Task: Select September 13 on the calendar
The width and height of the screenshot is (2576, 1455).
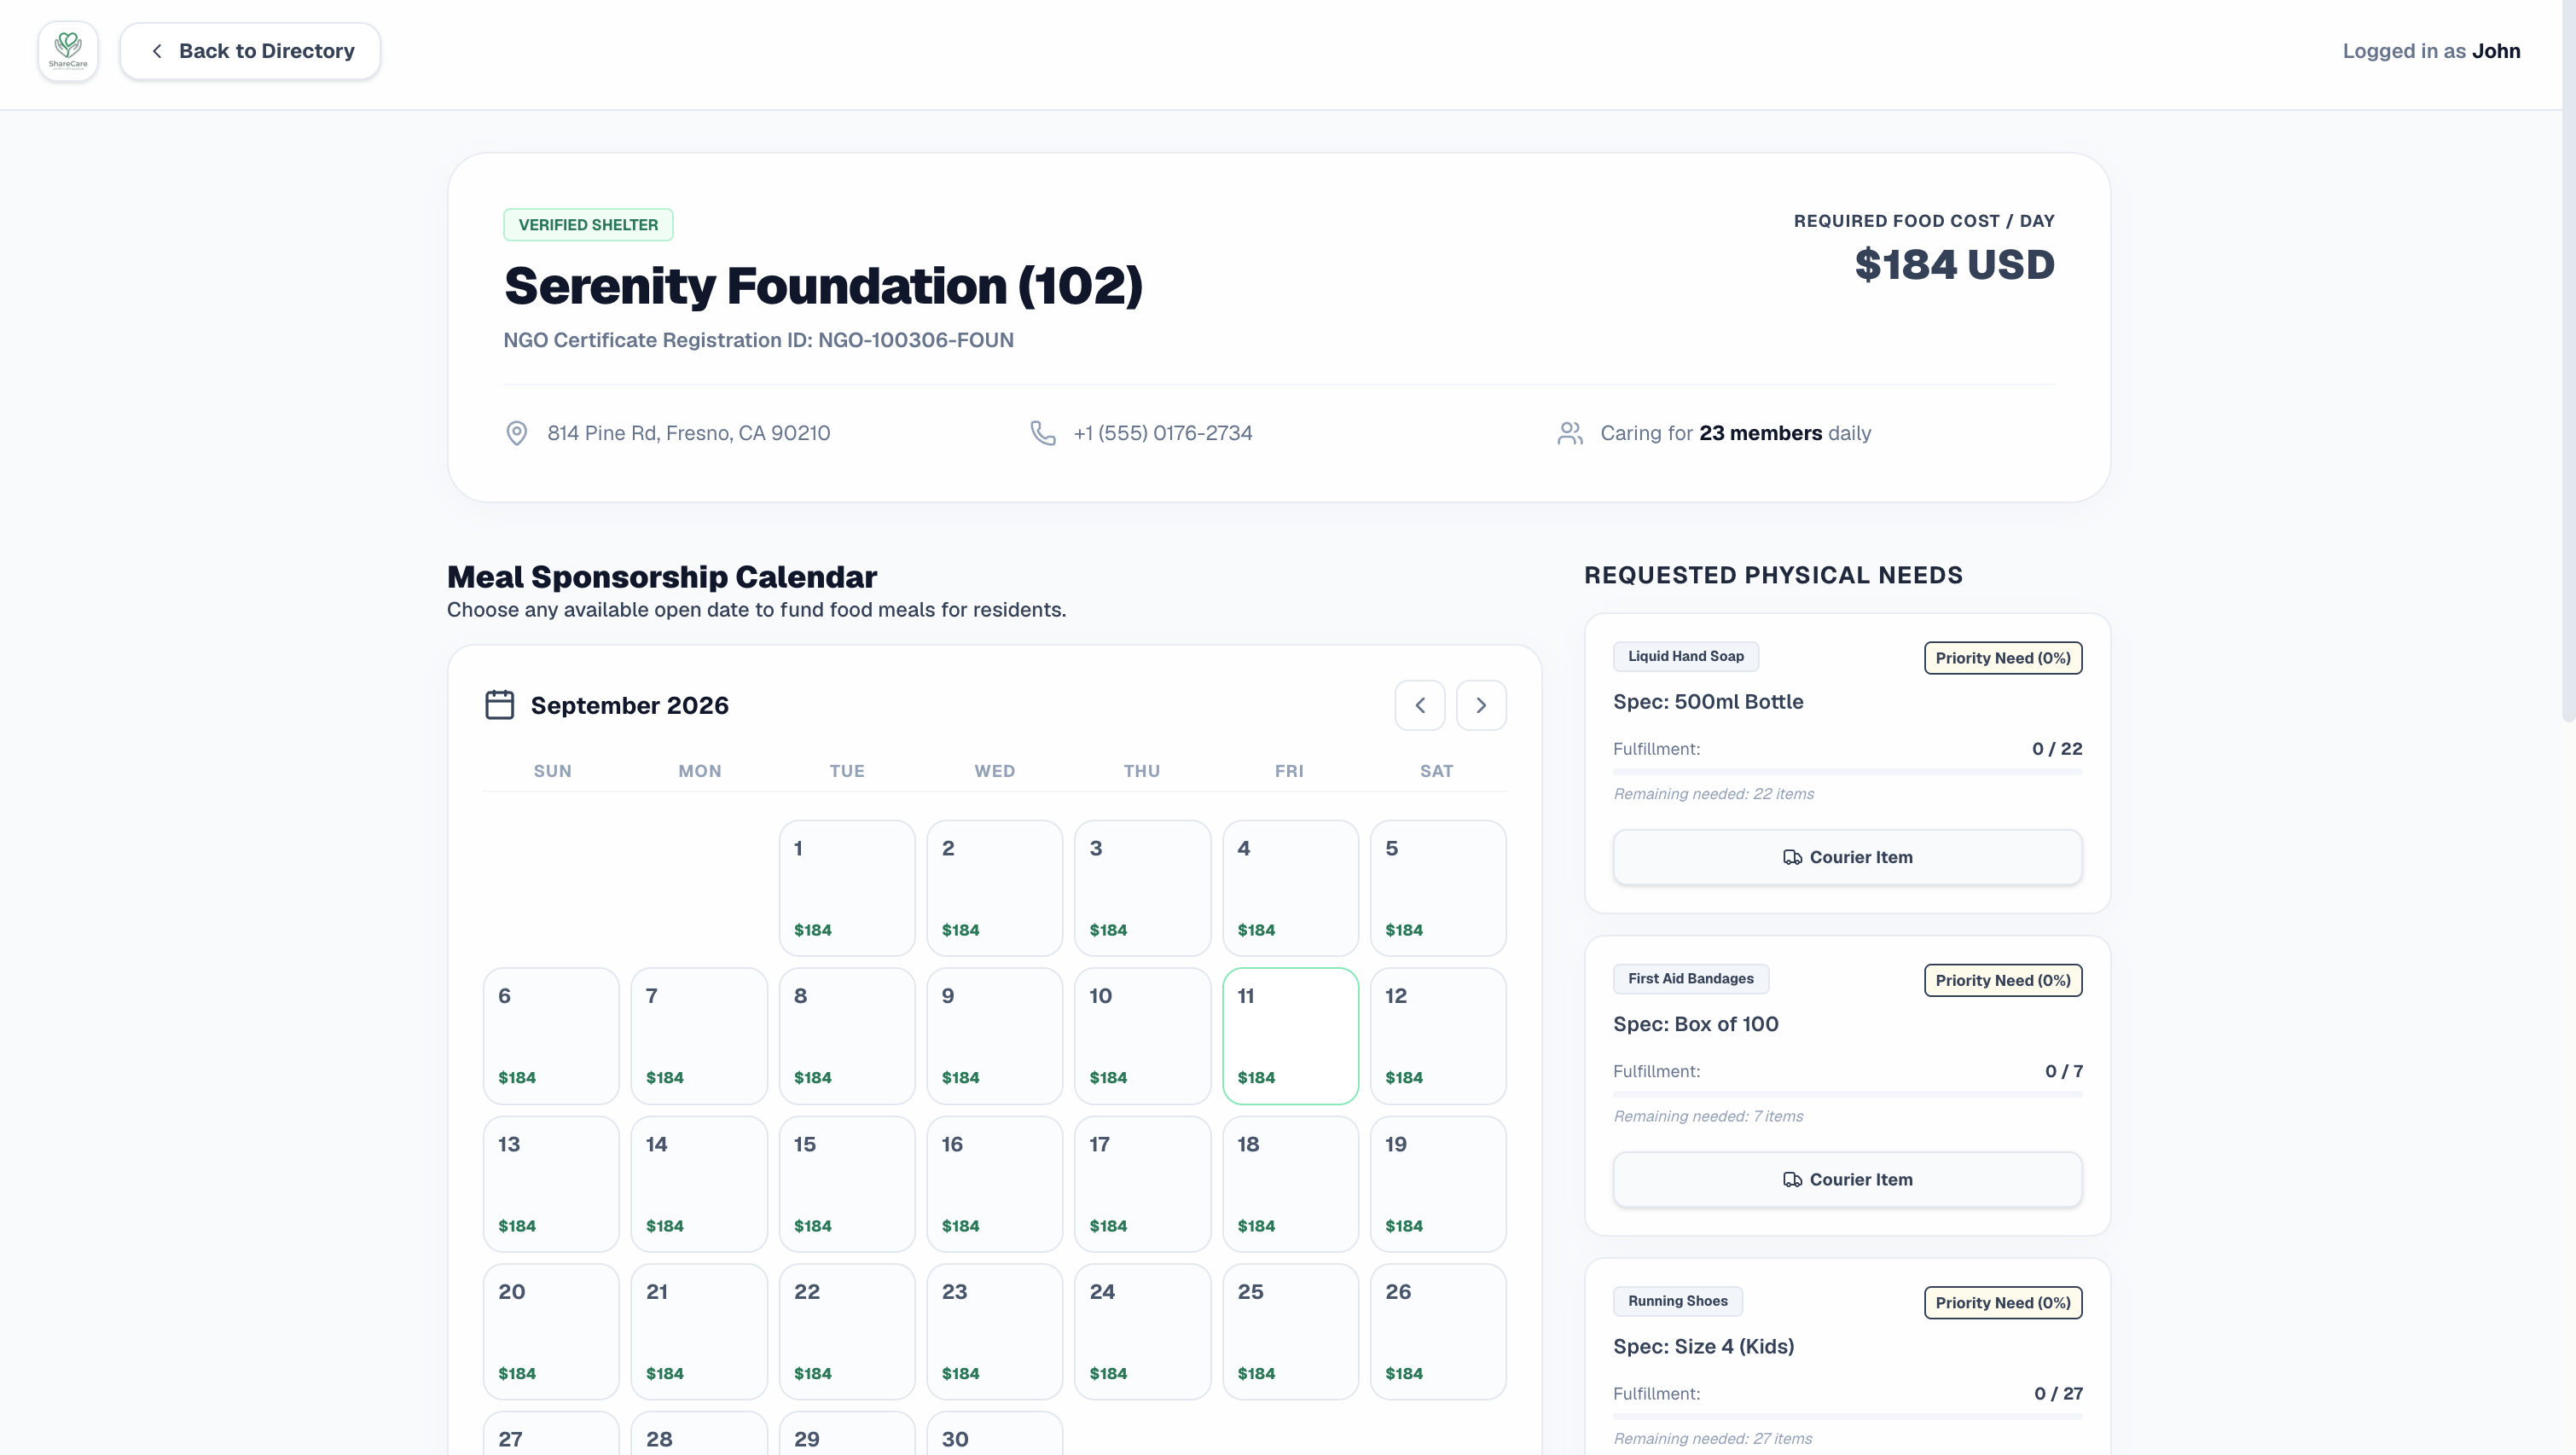Action: 551,1184
